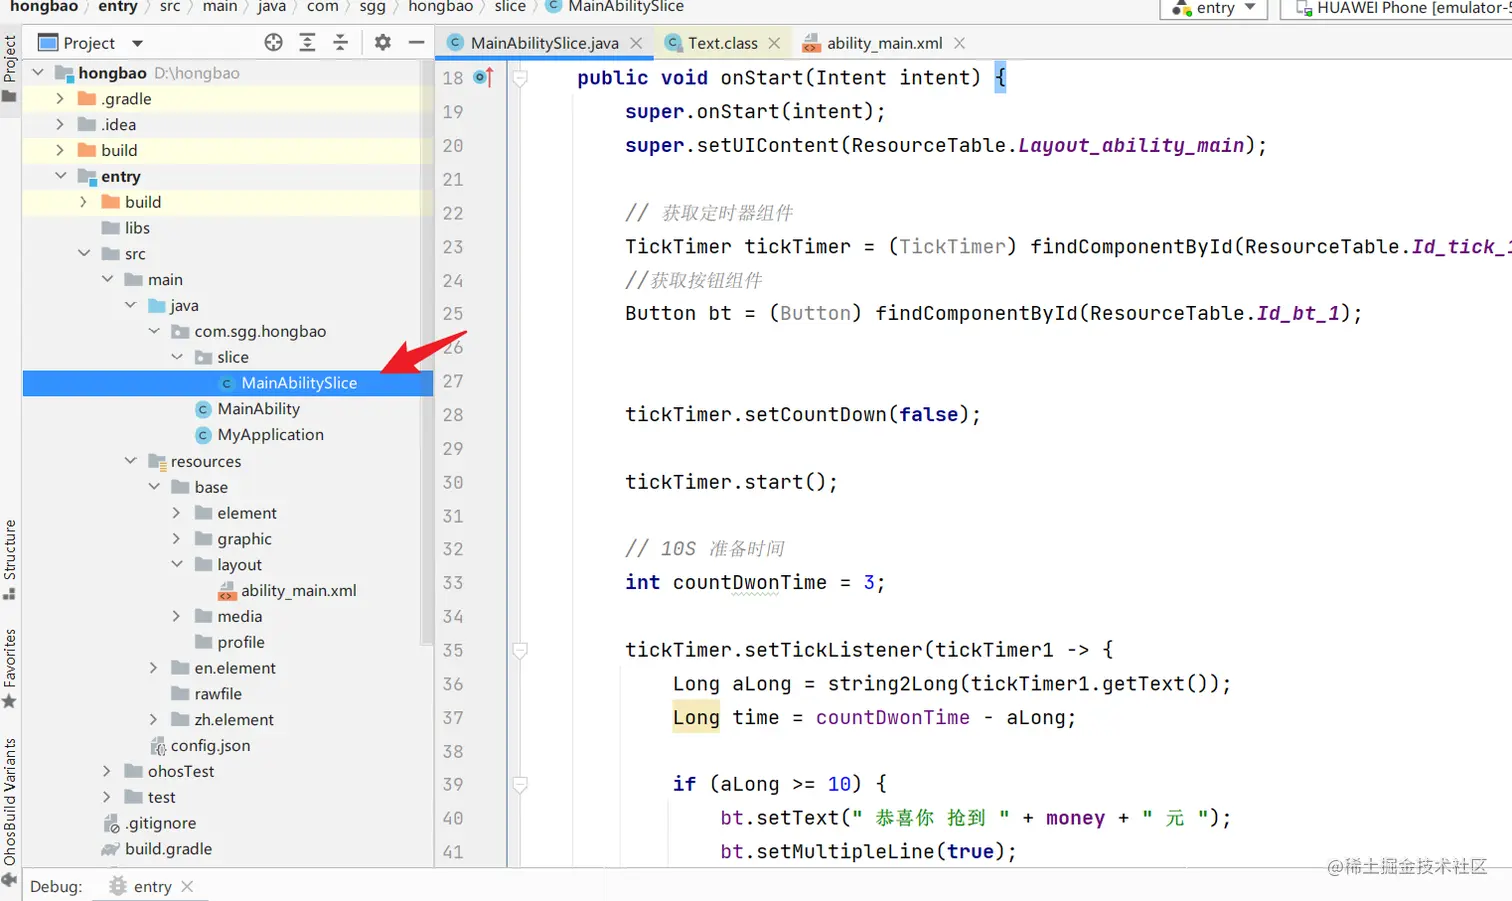
Task: Collapse the hongbao root project node
Action: [38, 72]
